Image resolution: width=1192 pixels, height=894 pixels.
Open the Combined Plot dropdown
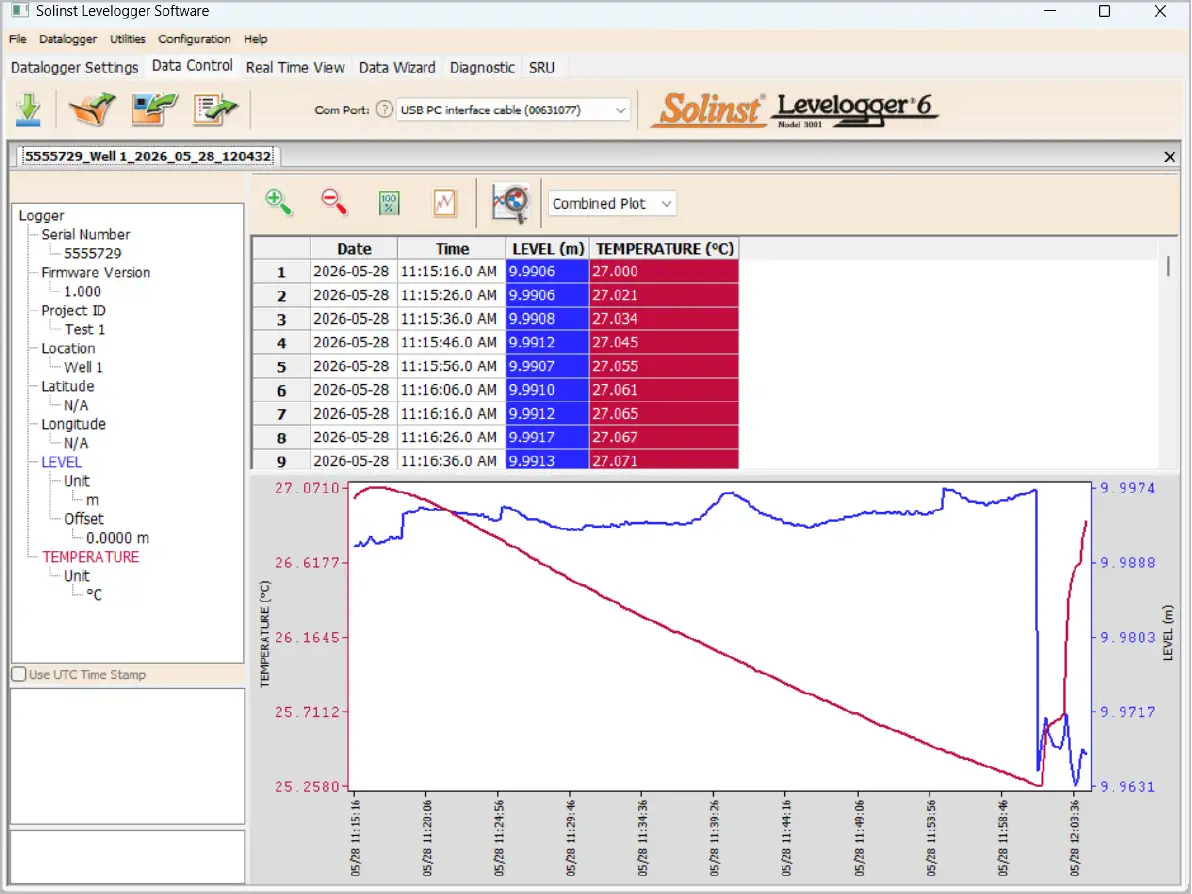click(612, 204)
